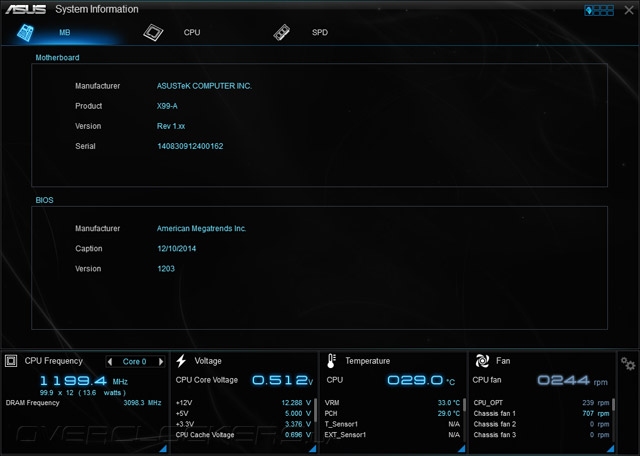The image size is (640, 456).
Task: Click the Motherboard section heading
Action: coord(57,58)
